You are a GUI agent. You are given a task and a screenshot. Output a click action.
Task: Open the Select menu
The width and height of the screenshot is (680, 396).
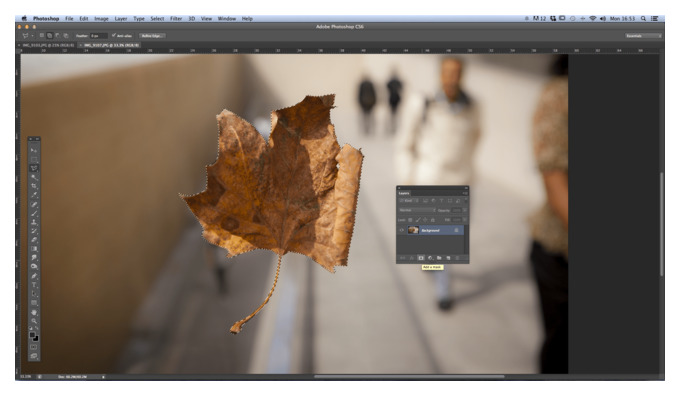tap(157, 19)
